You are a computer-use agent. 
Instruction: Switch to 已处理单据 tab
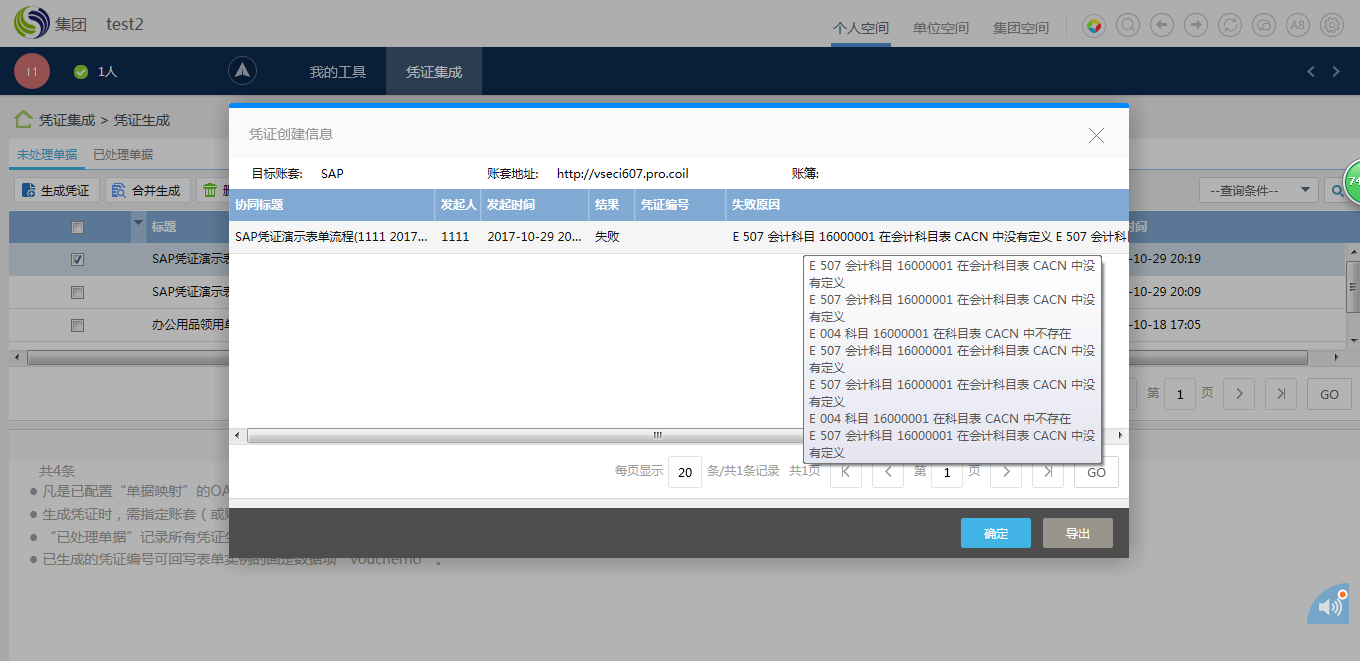(x=123, y=155)
